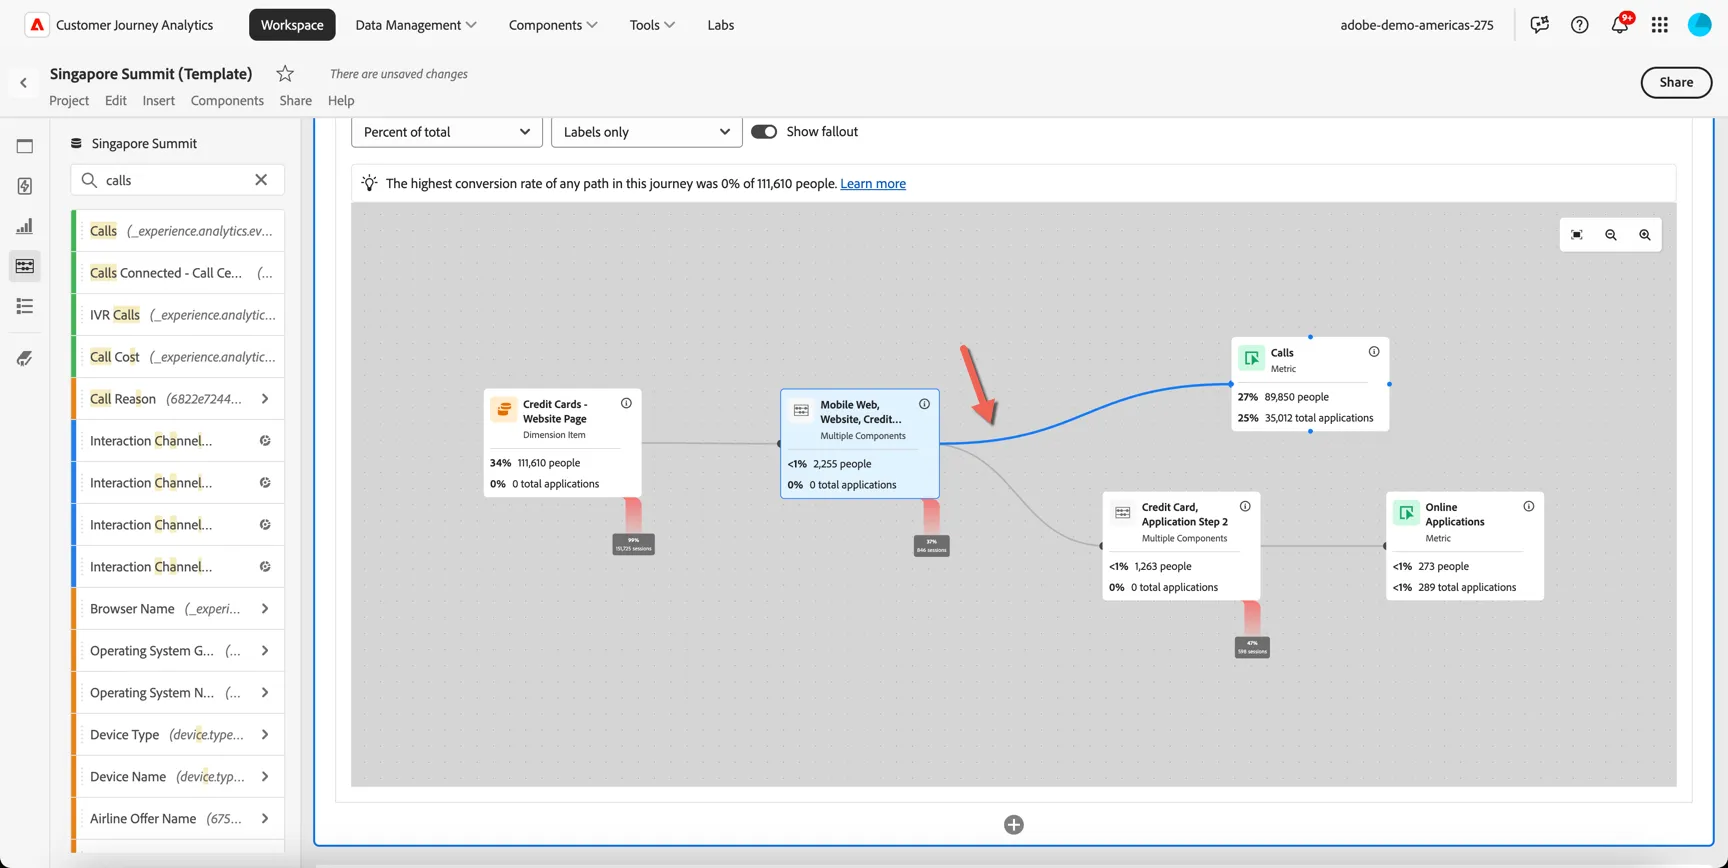Favorite the project with the star
Screen dimensions: 1728x868
point(285,73)
